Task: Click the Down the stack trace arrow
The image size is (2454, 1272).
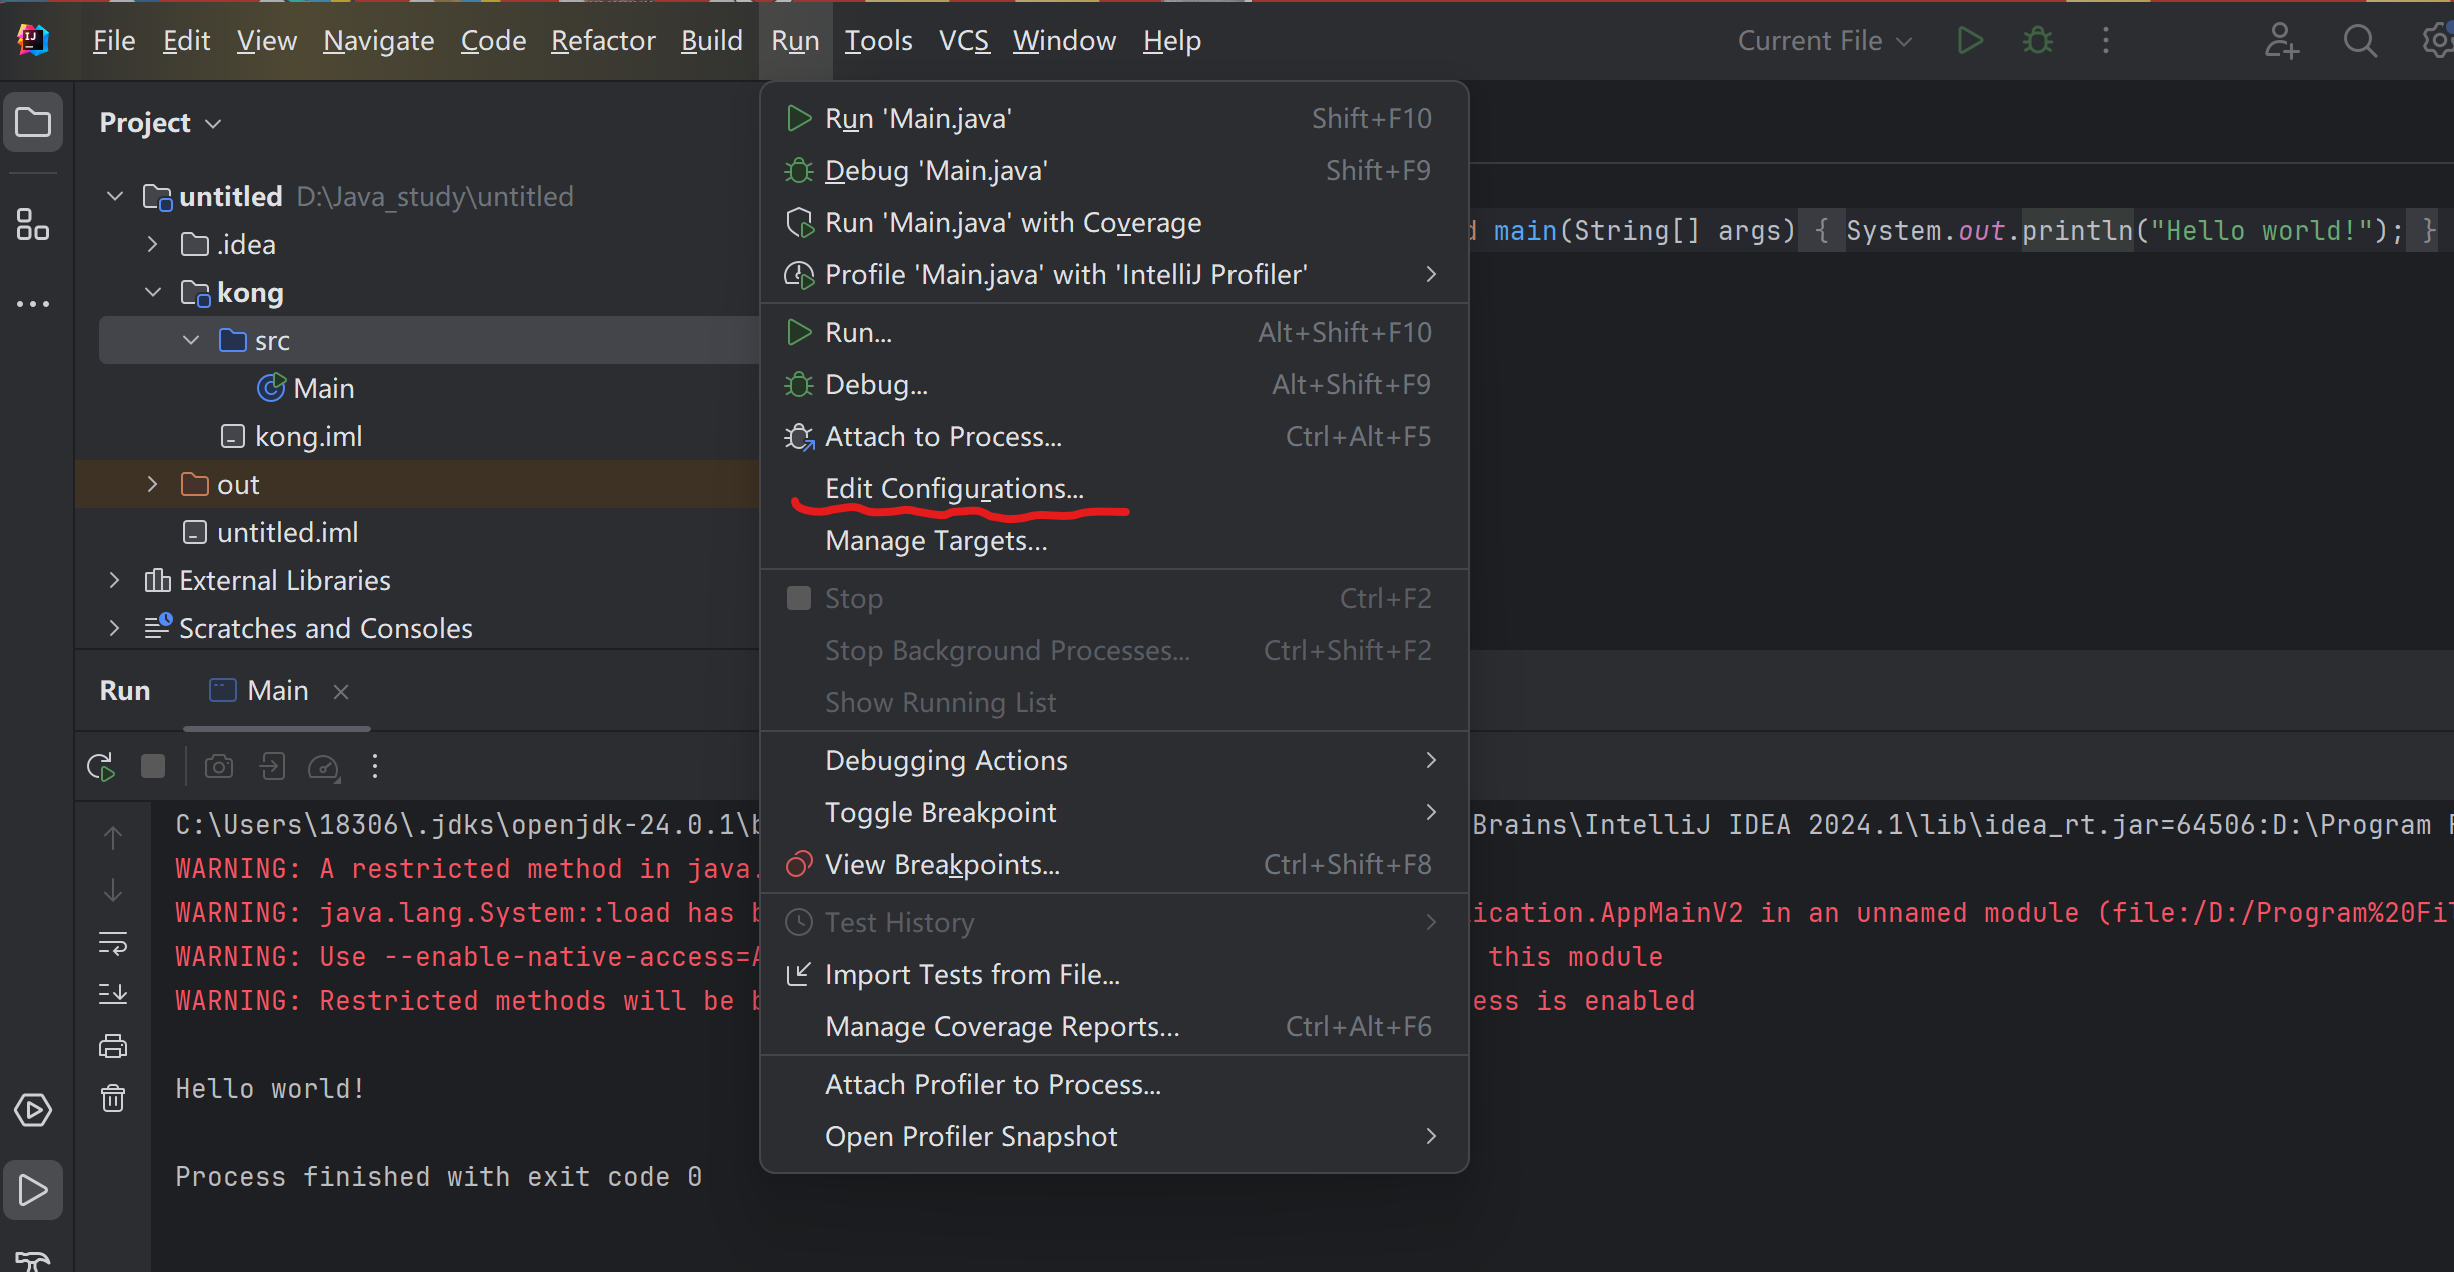Action: [x=113, y=890]
